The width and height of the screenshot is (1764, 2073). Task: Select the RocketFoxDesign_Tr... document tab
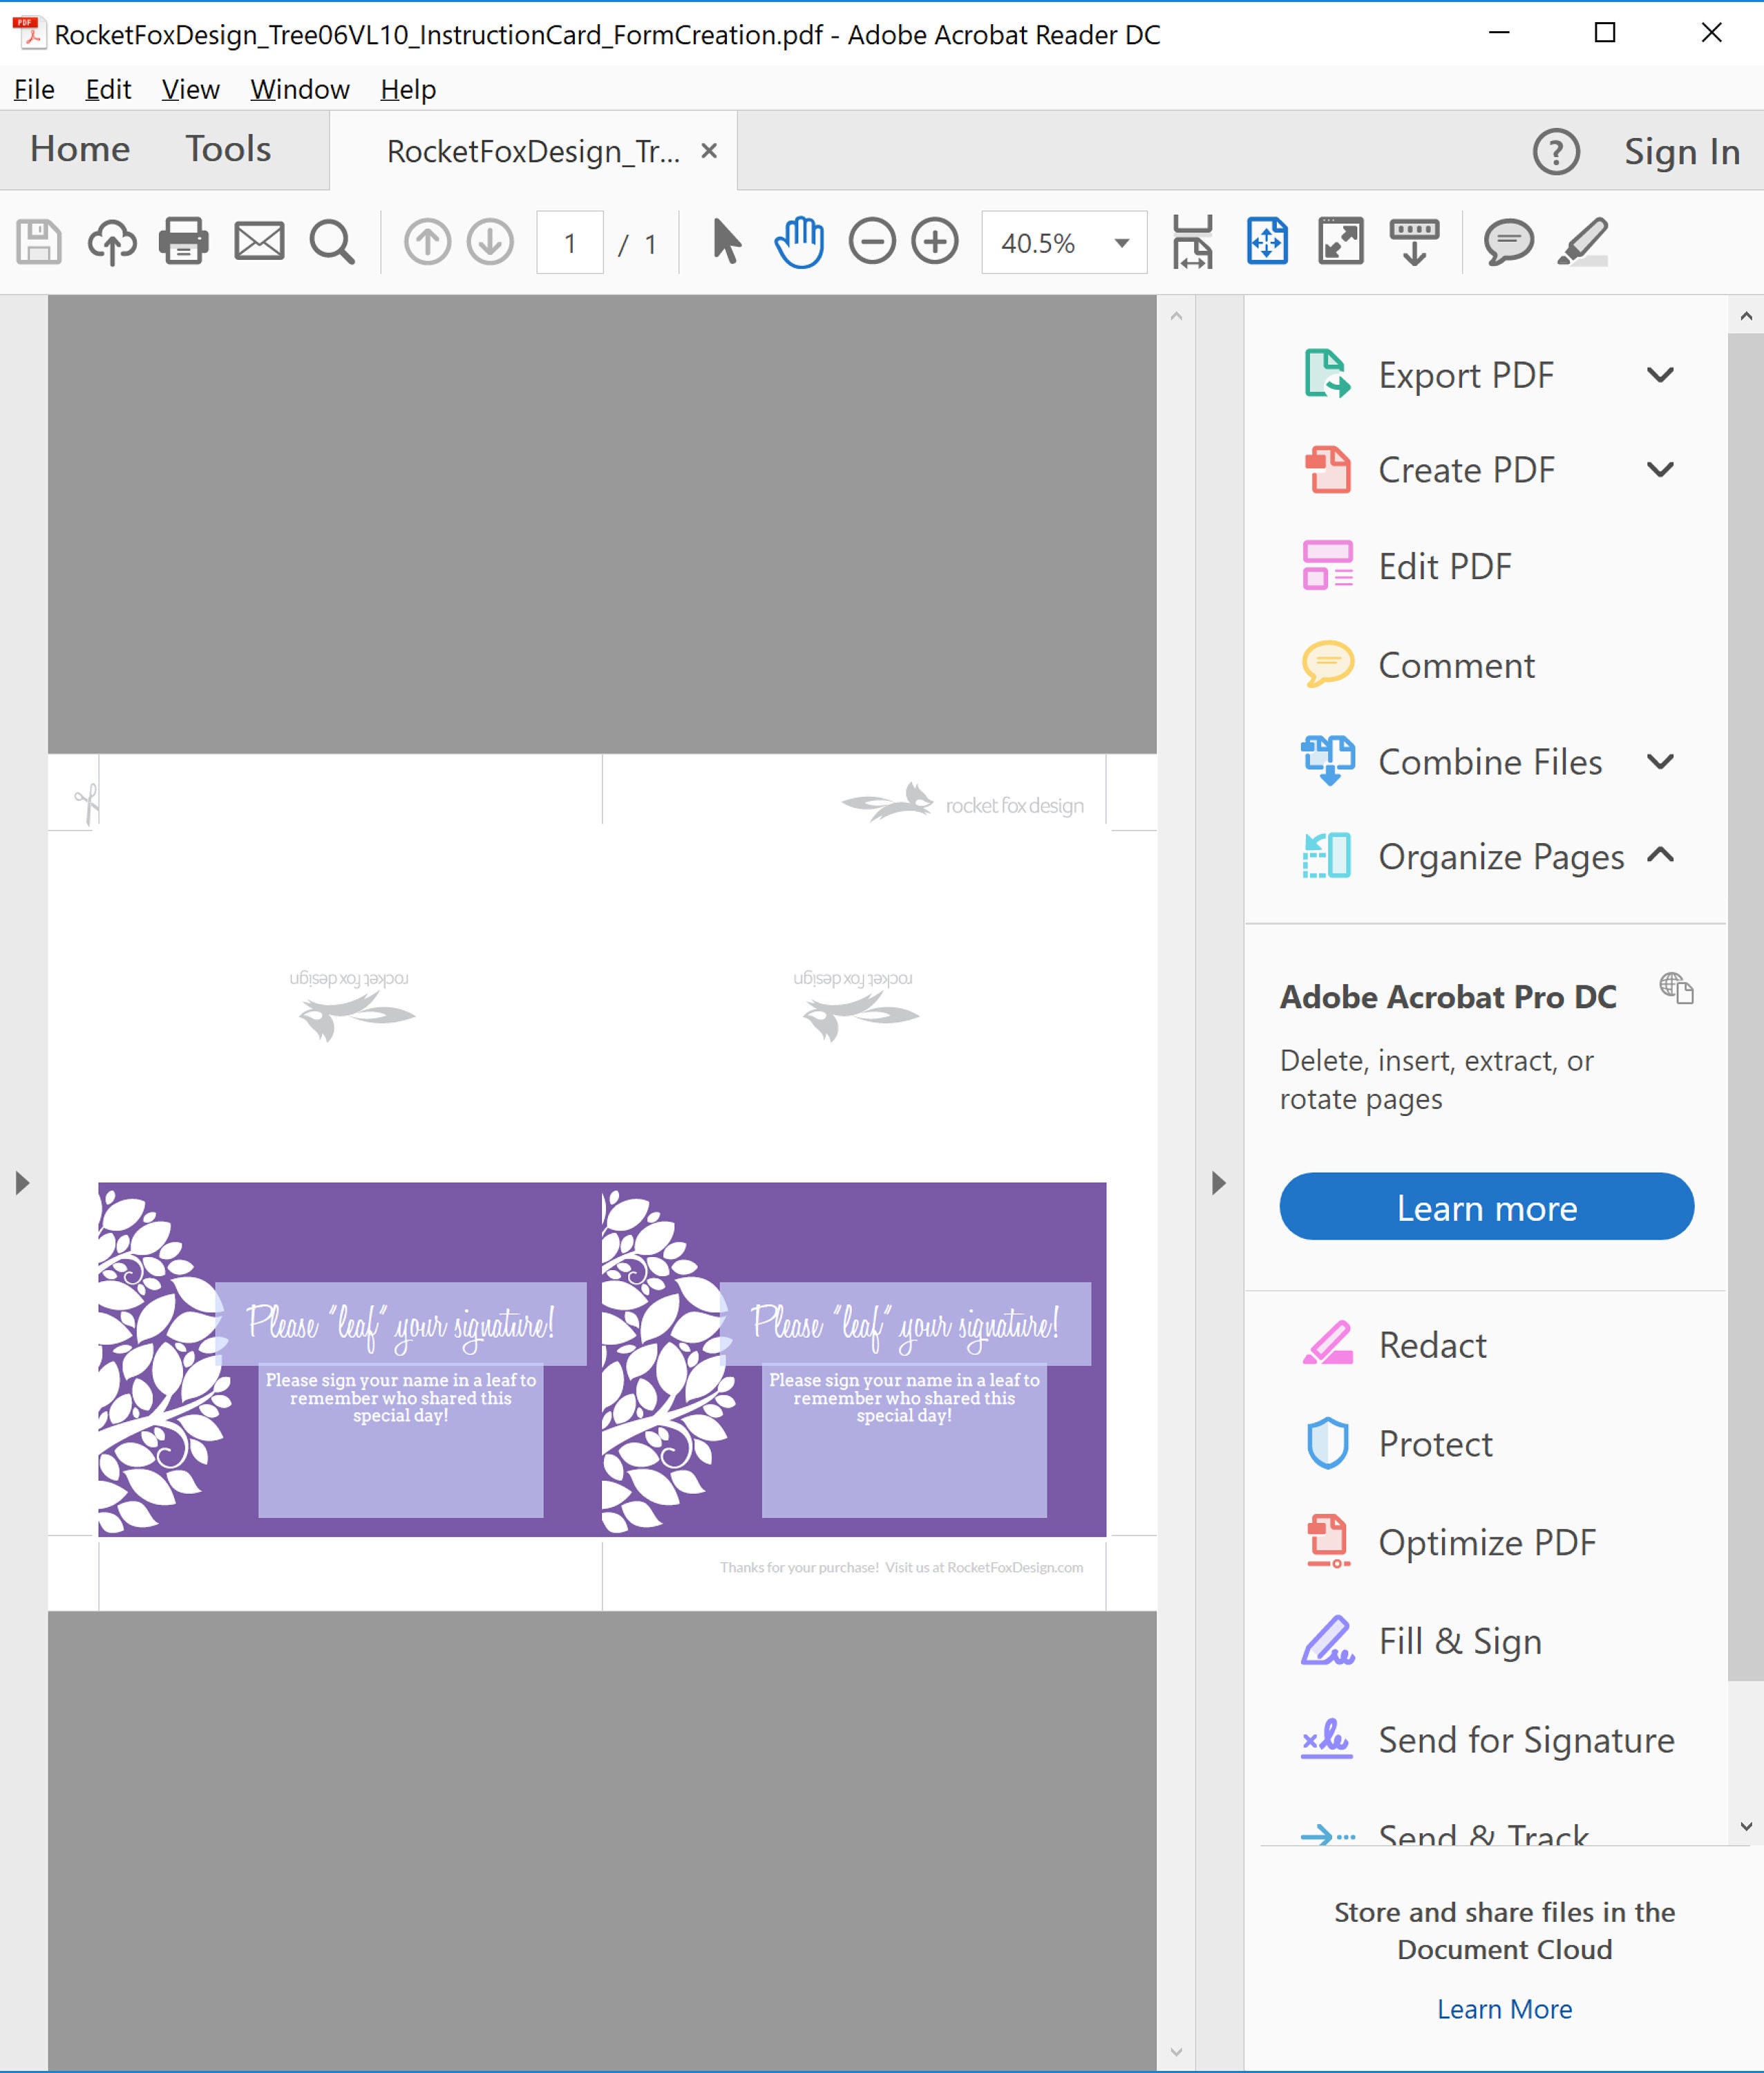533,152
